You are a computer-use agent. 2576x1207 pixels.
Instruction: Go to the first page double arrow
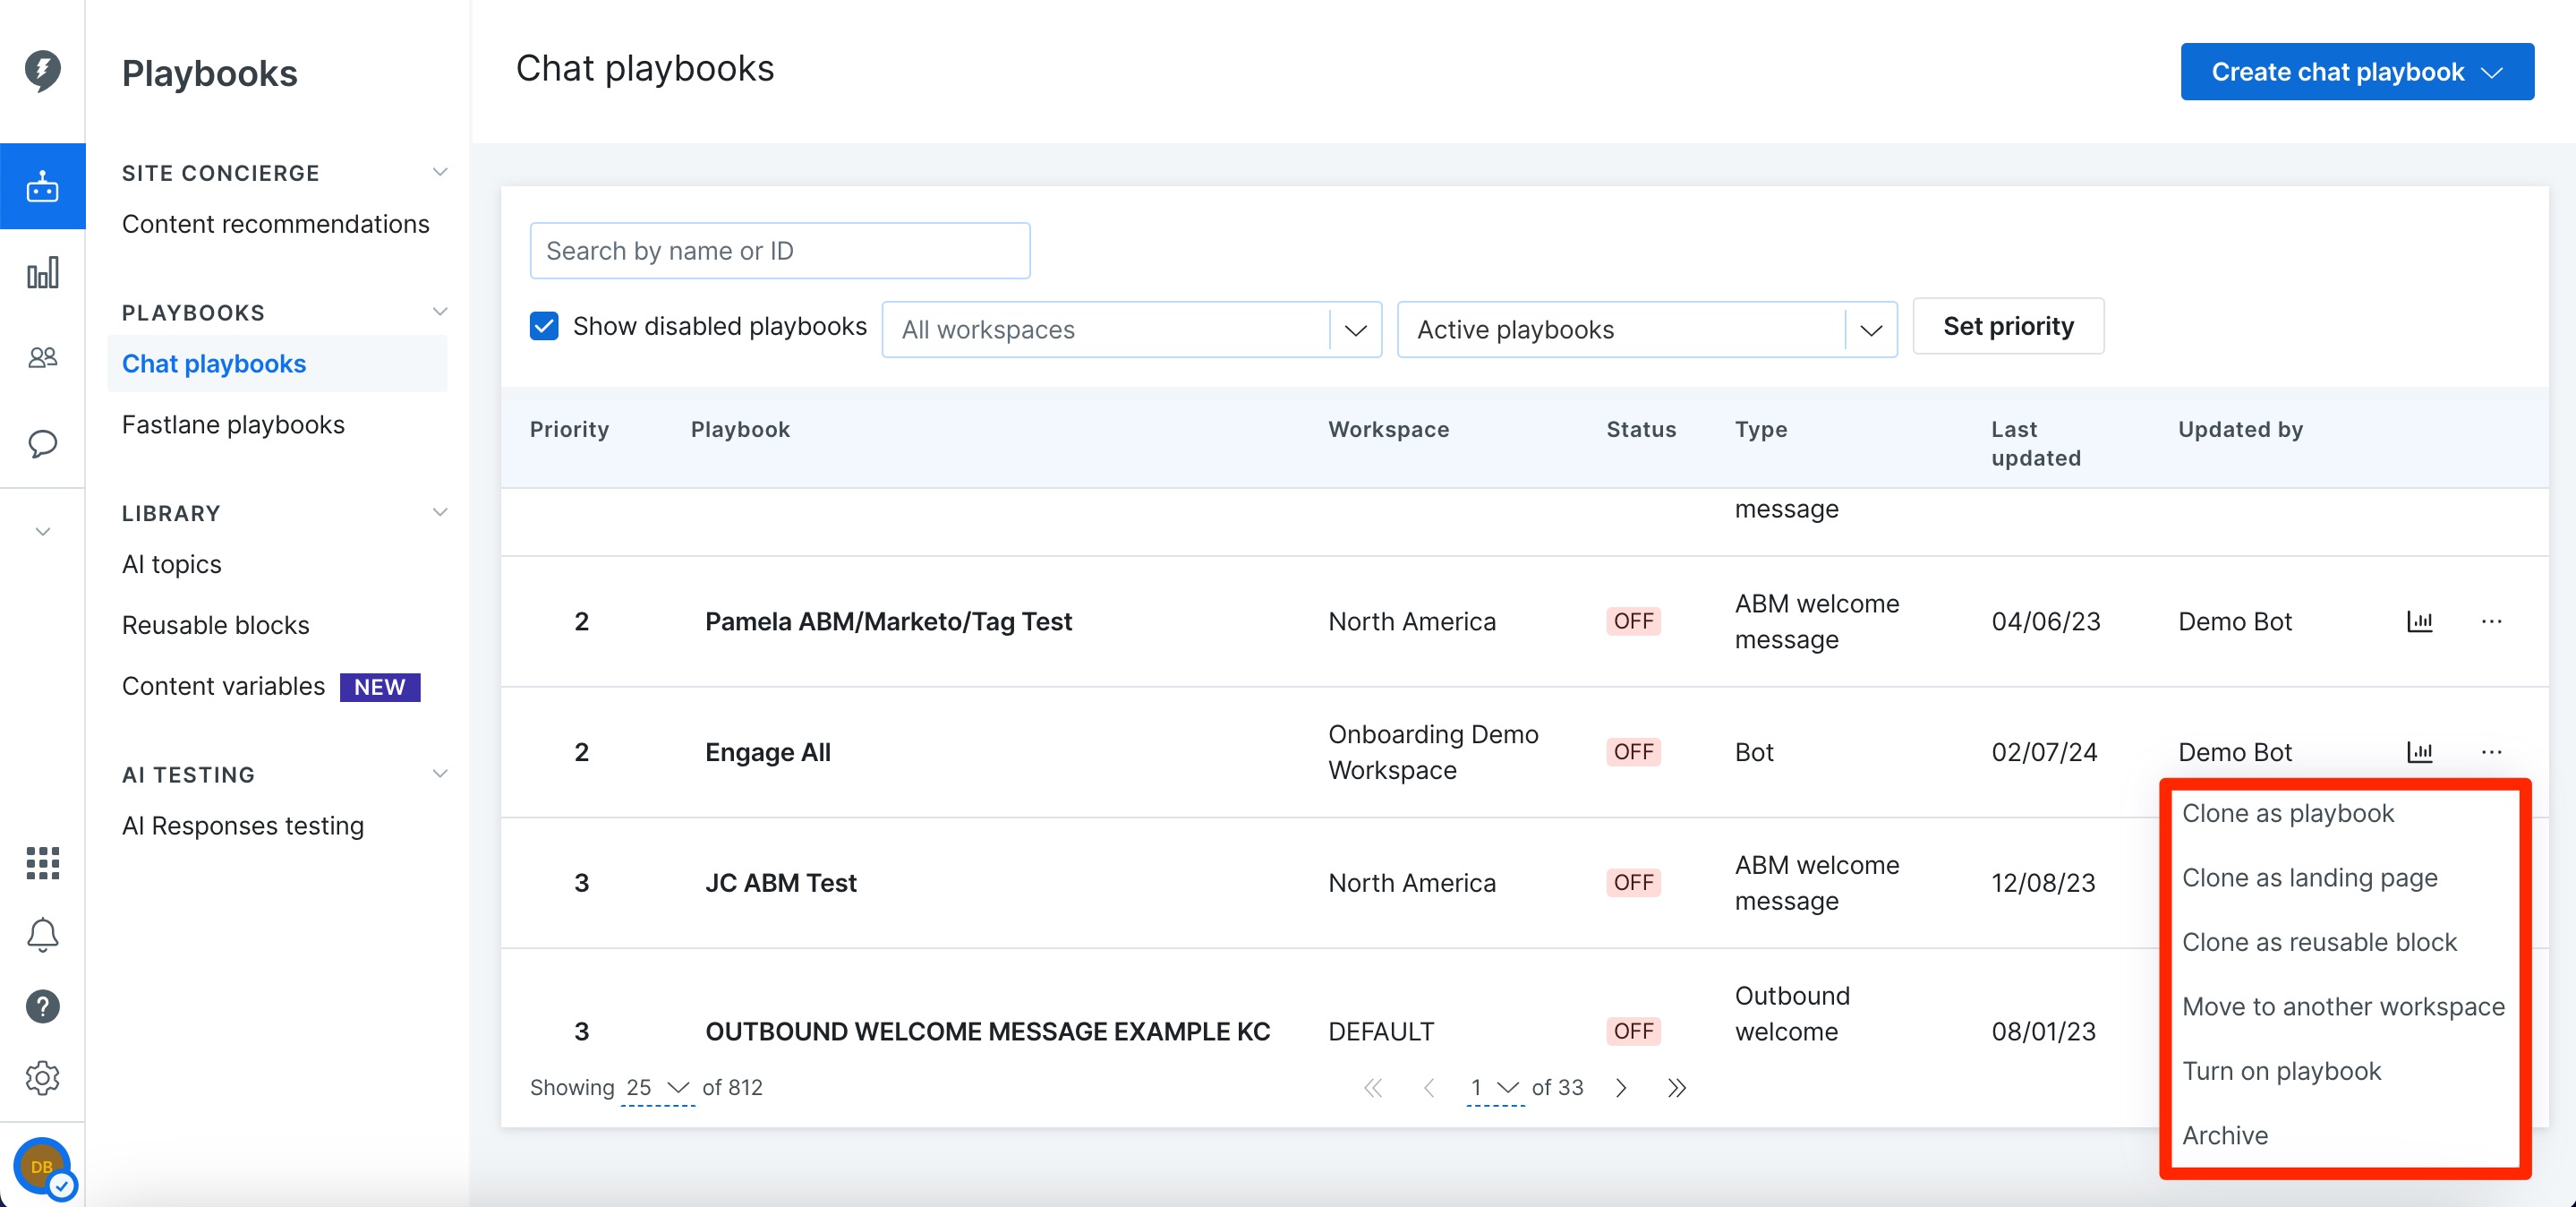click(x=1373, y=1088)
